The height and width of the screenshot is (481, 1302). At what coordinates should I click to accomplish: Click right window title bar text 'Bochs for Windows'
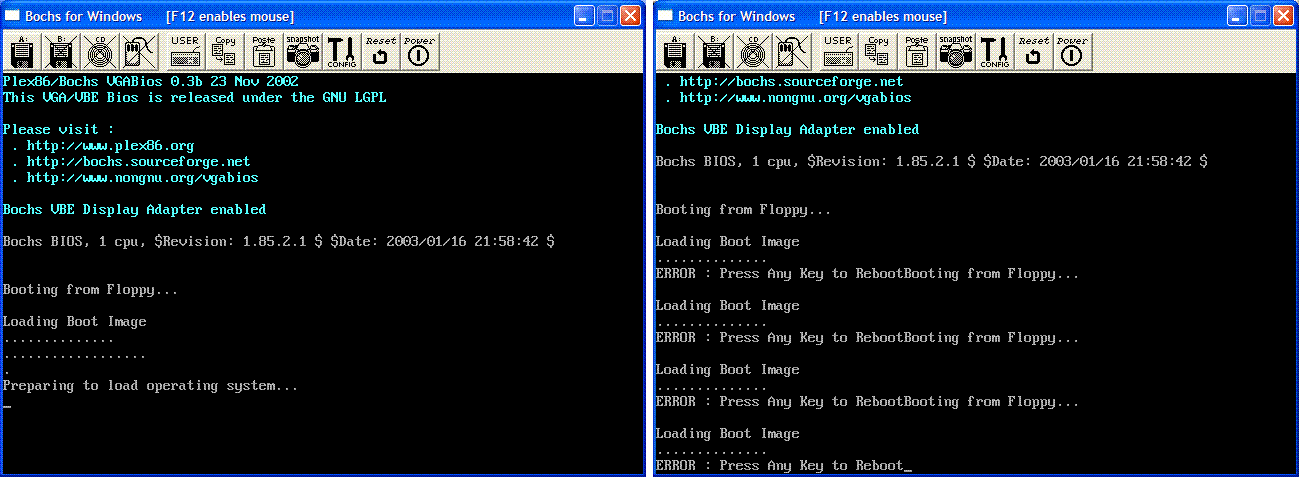737,16
